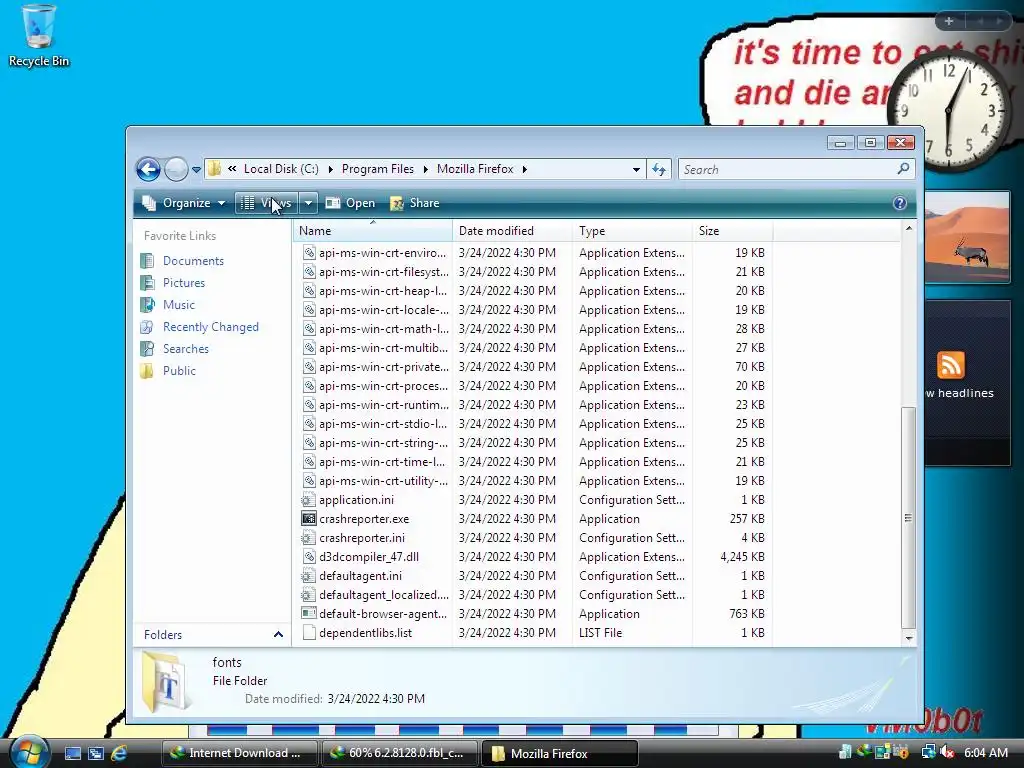Image resolution: width=1024 pixels, height=768 pixels.
Task: Expand the Folders pane chevron
Action: 278,635
